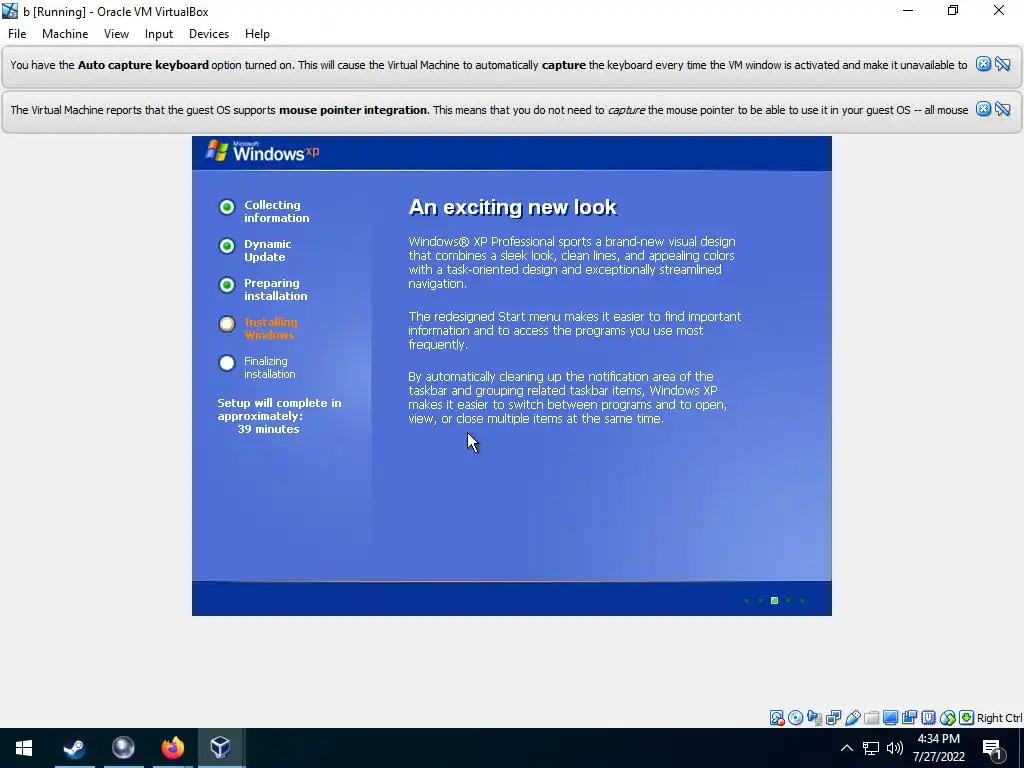This screenshot has width=1024, height=768.
Task: Click the hard disk activity indicator
Action: point(776,718)
